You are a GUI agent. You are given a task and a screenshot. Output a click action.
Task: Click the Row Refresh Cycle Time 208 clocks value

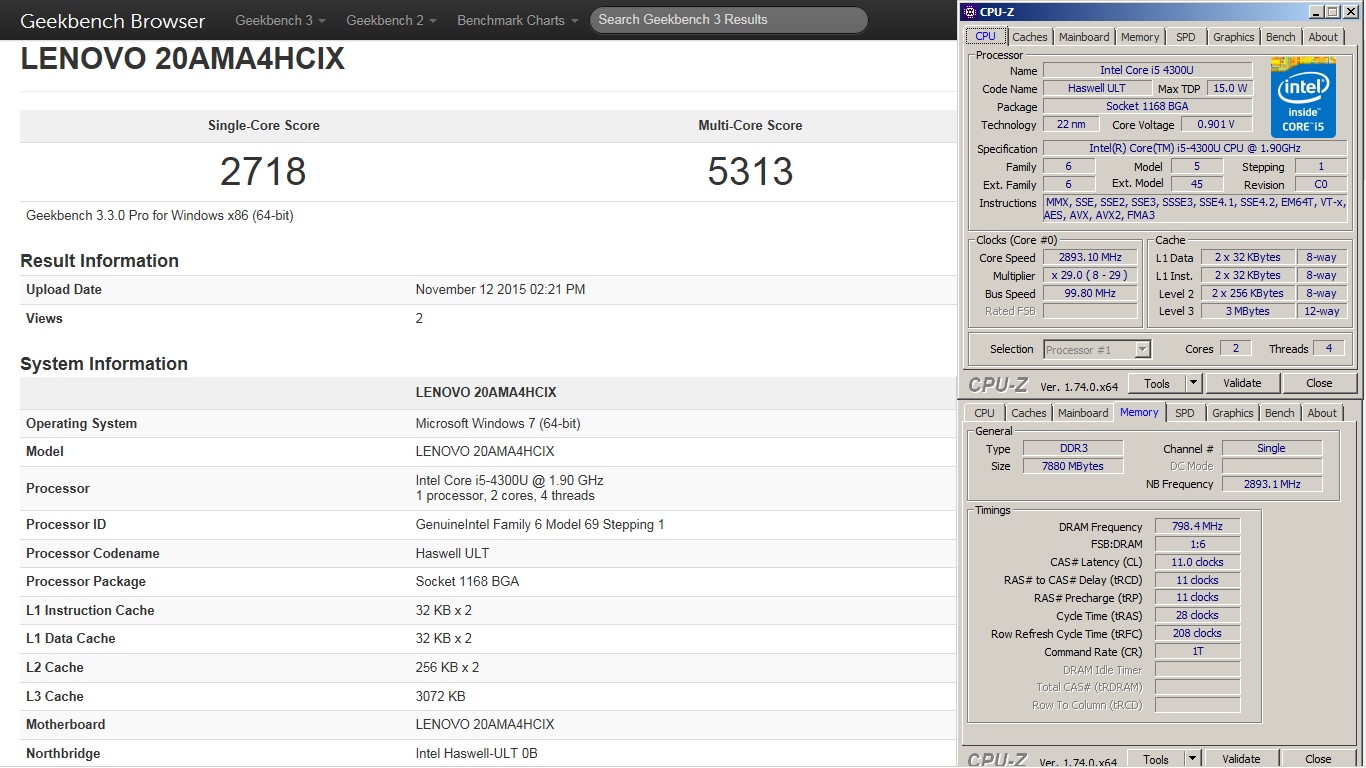point(1197,633)
